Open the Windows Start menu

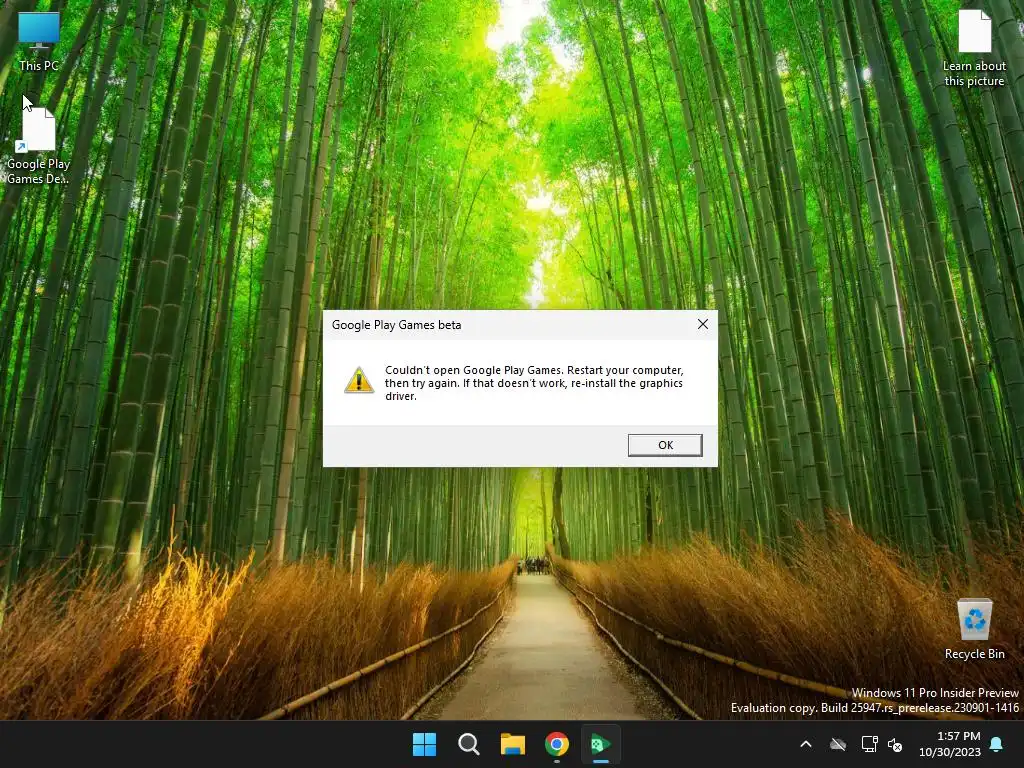coord(424,744)
